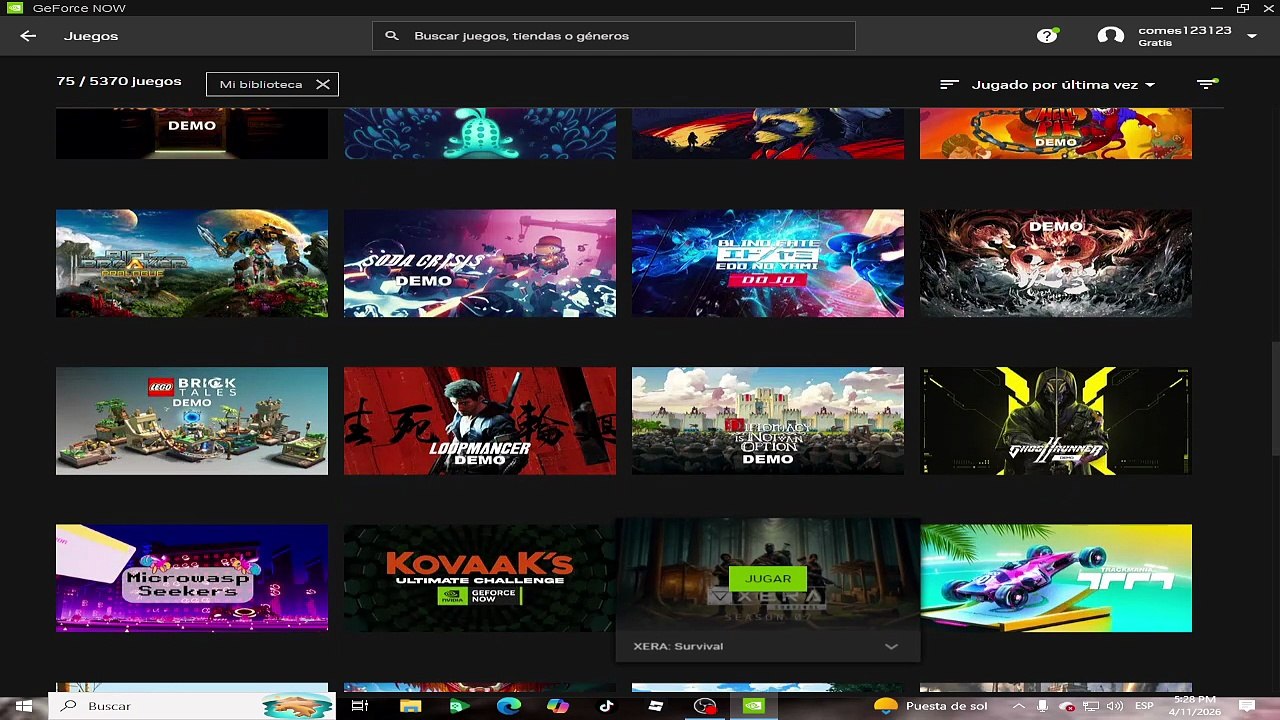Open the Jugado por última vez sort dropdown
The width and height of the screenshot is (1280, 720).
pyautogui.click(x=1063, y=85)
